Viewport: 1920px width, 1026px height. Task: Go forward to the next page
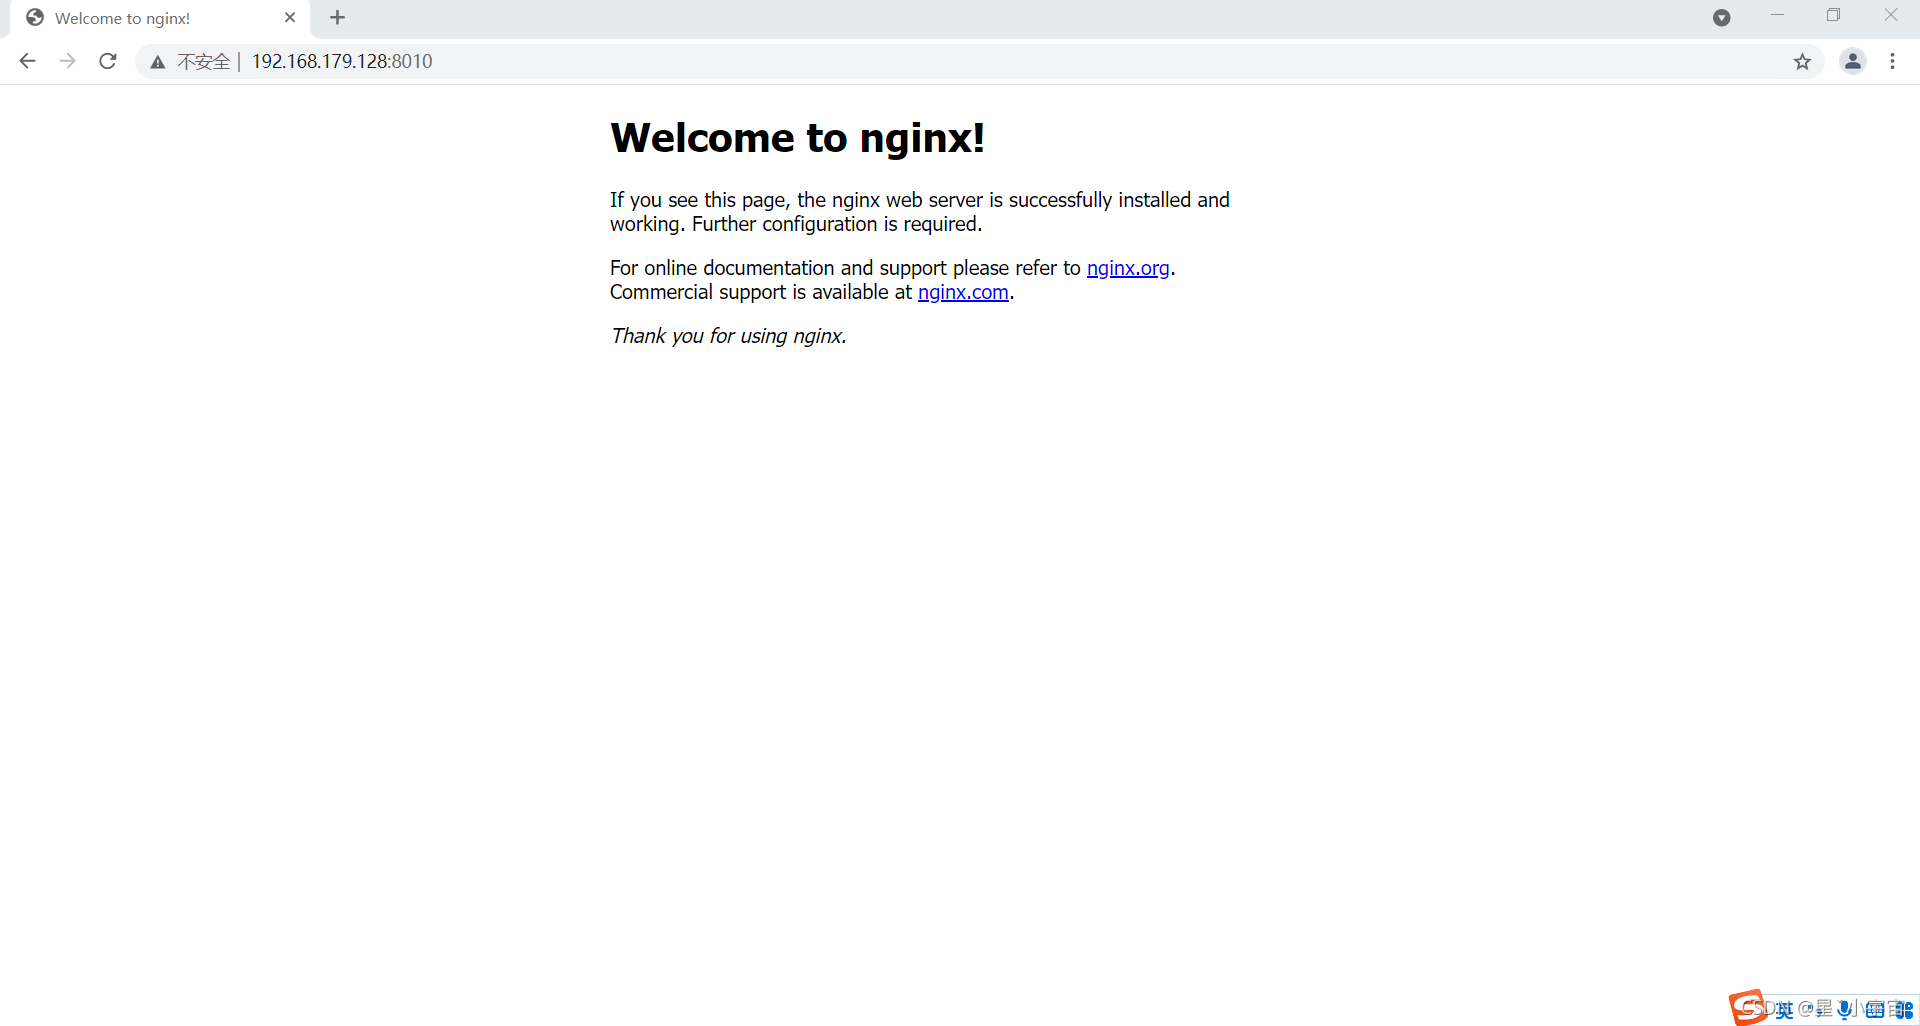67,61
